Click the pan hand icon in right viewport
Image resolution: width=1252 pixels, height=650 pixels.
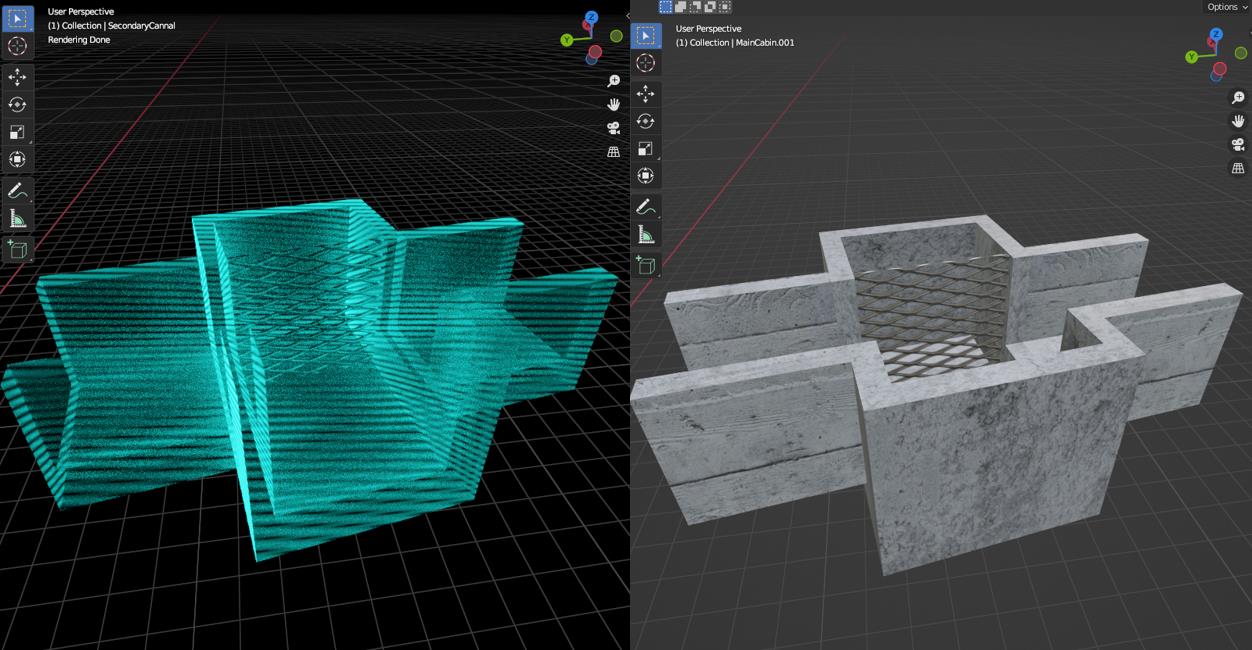(1238, 121)
